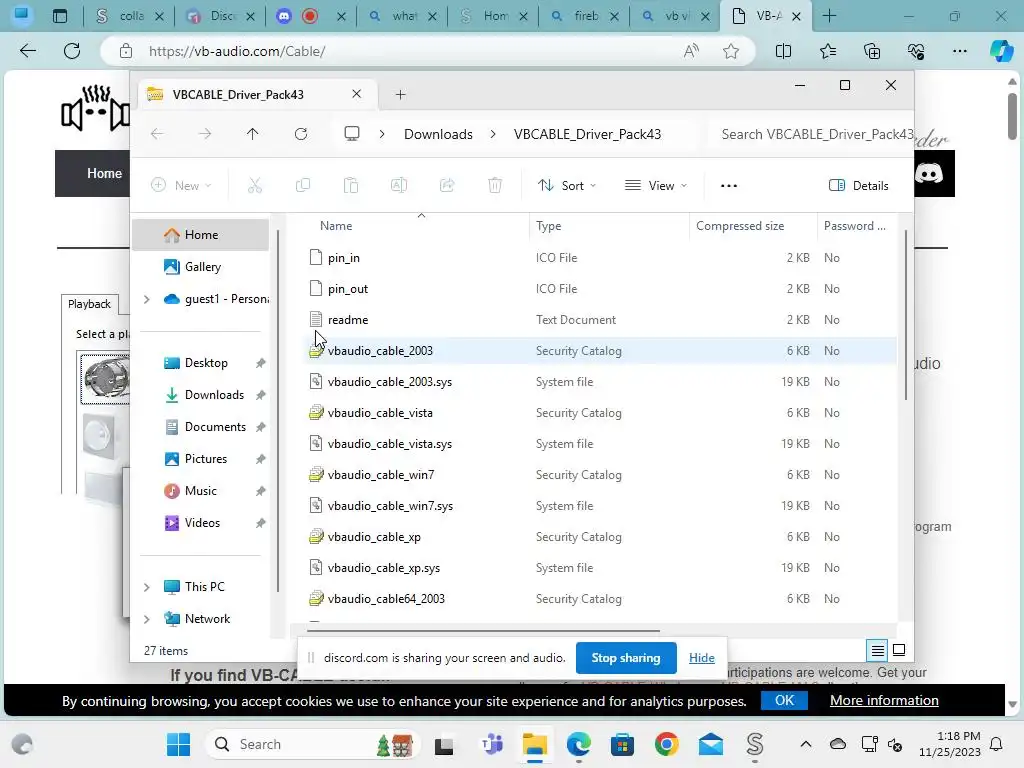Viewport: 1024px width, 768px height.
Task: Switch to large thumbnails view icon at bottom right
Action: (x=899, y=650)
